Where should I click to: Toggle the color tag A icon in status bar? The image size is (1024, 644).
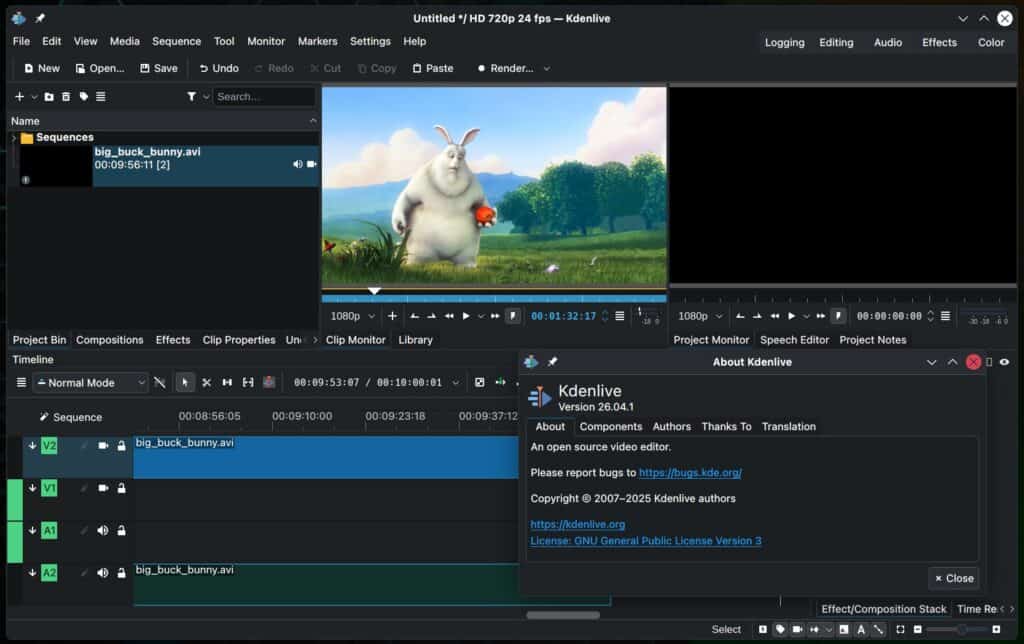[861, 630]
